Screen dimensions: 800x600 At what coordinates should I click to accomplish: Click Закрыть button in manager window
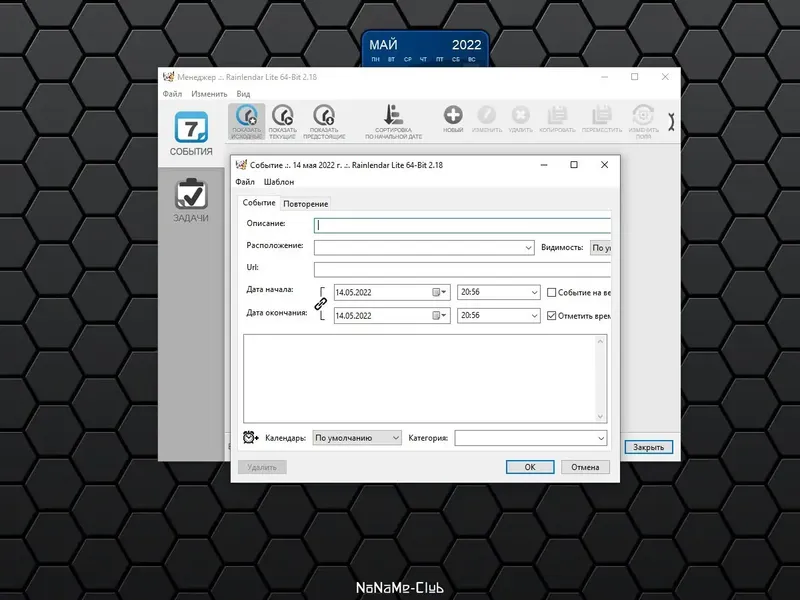tap(648, 447)
